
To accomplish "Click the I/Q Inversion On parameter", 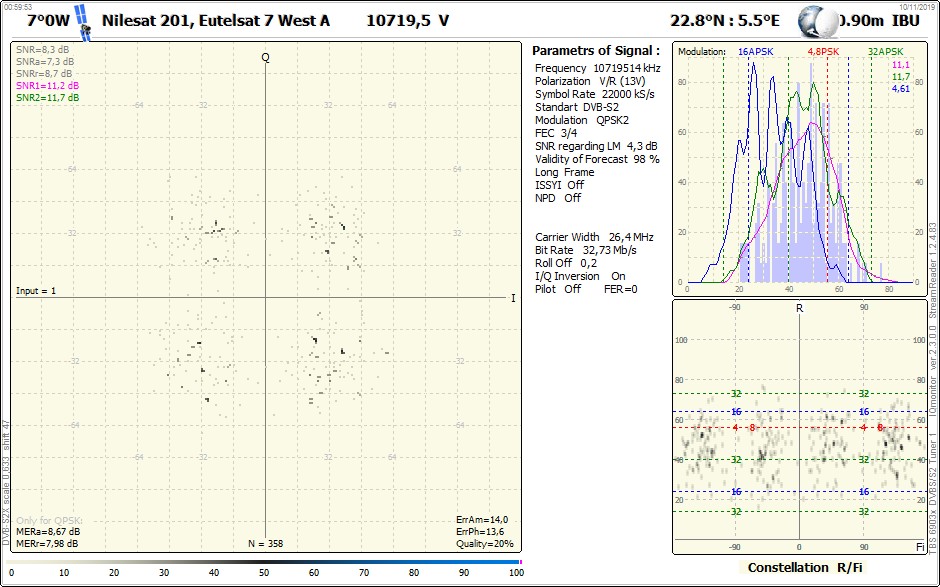I will [580, 276].
